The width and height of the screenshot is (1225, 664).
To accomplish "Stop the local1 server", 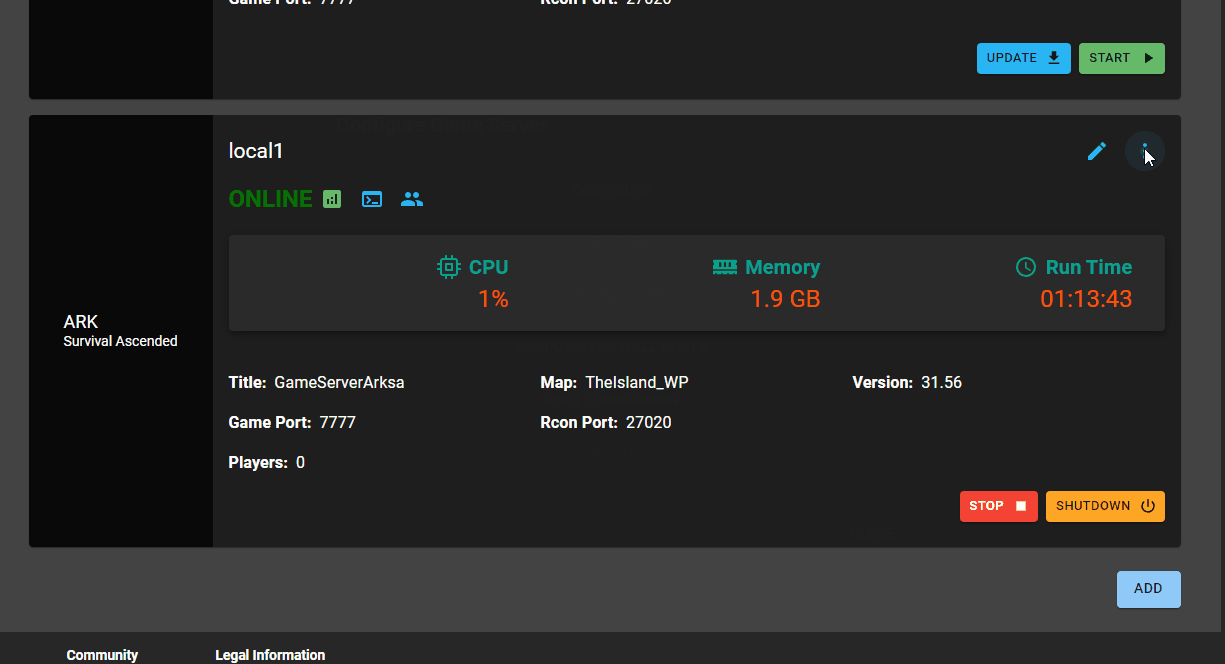I will coord(999,506).
